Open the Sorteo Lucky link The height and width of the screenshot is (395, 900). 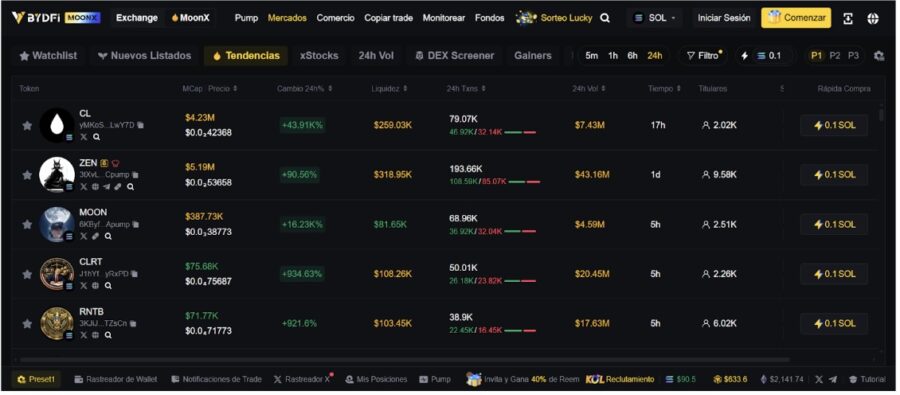pos(554,18)
